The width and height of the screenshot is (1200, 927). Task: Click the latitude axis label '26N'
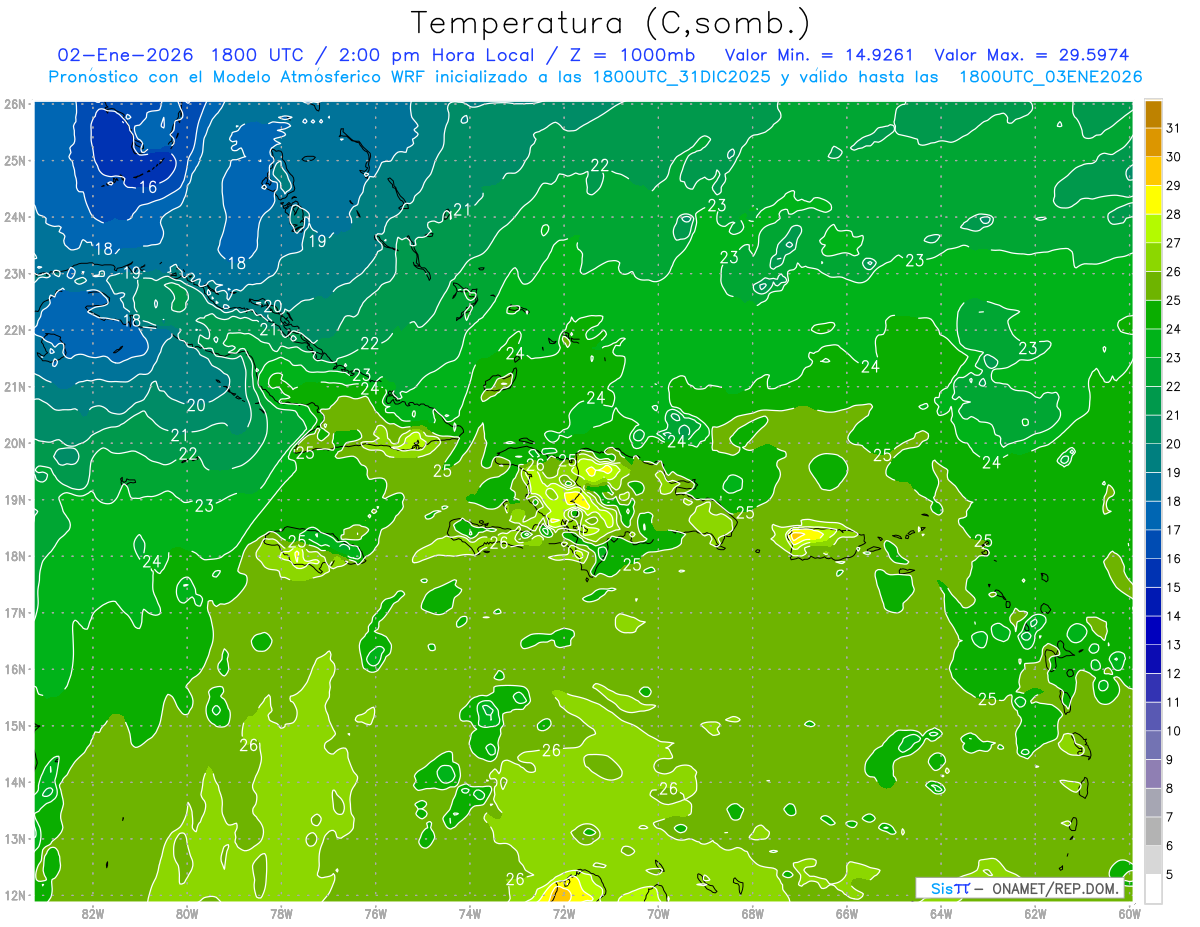click(x=14, y=103)
